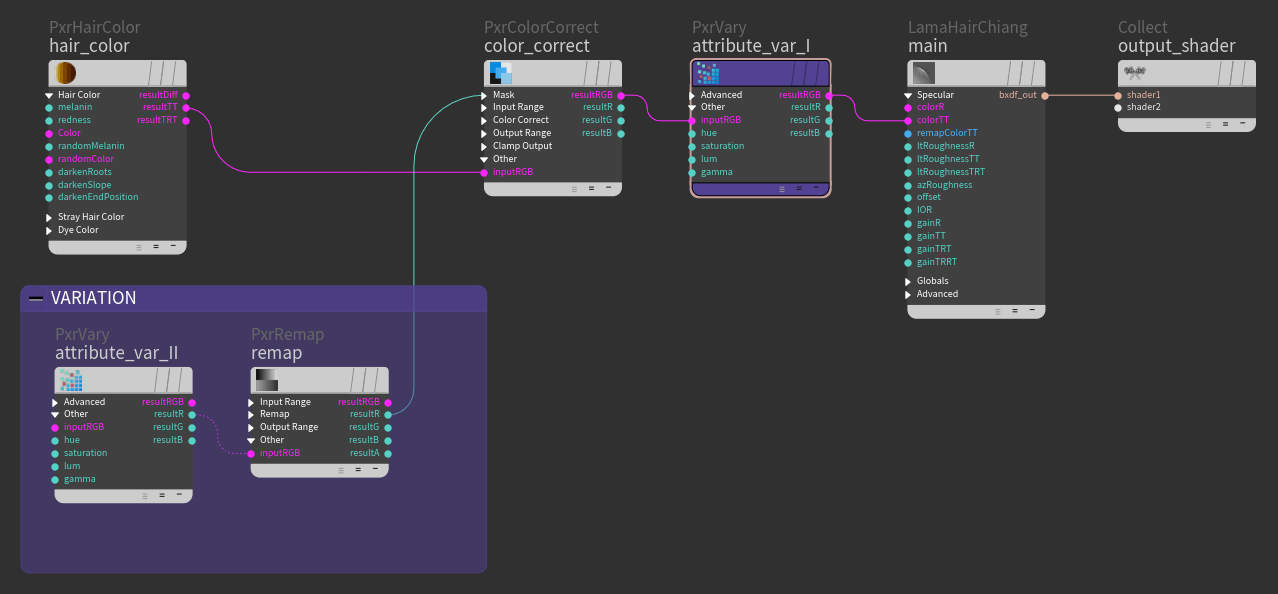The image size is (1278, 594).
Task: Collapse inputs icon on hair_color footer
Action: coord(173,246)
